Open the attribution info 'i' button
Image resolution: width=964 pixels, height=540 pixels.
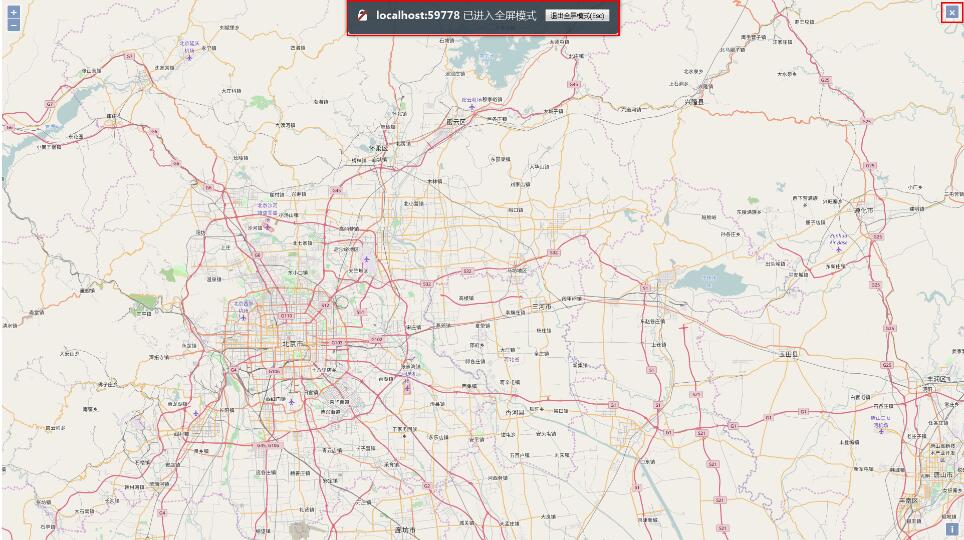(951, 528)
